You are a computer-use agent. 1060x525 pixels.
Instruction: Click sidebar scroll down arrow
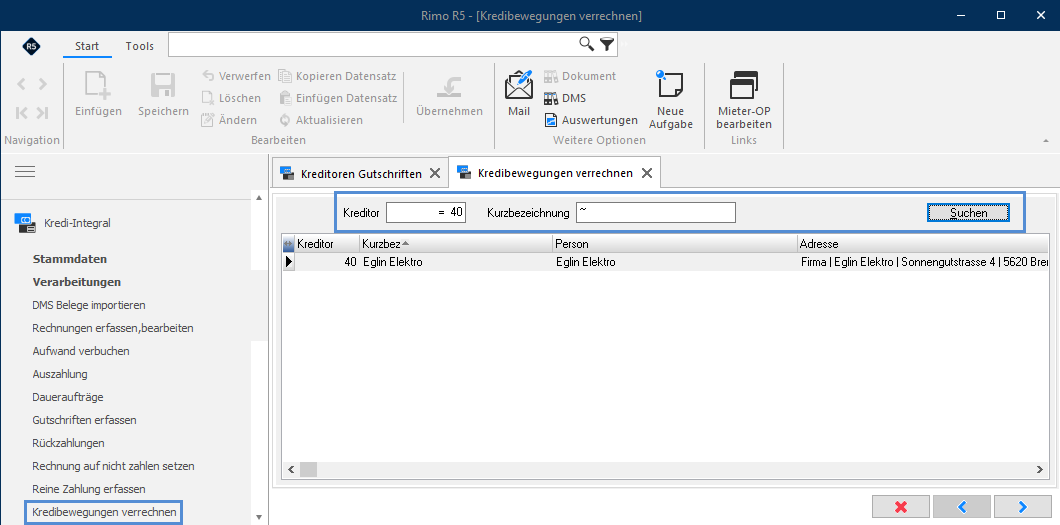258,517
